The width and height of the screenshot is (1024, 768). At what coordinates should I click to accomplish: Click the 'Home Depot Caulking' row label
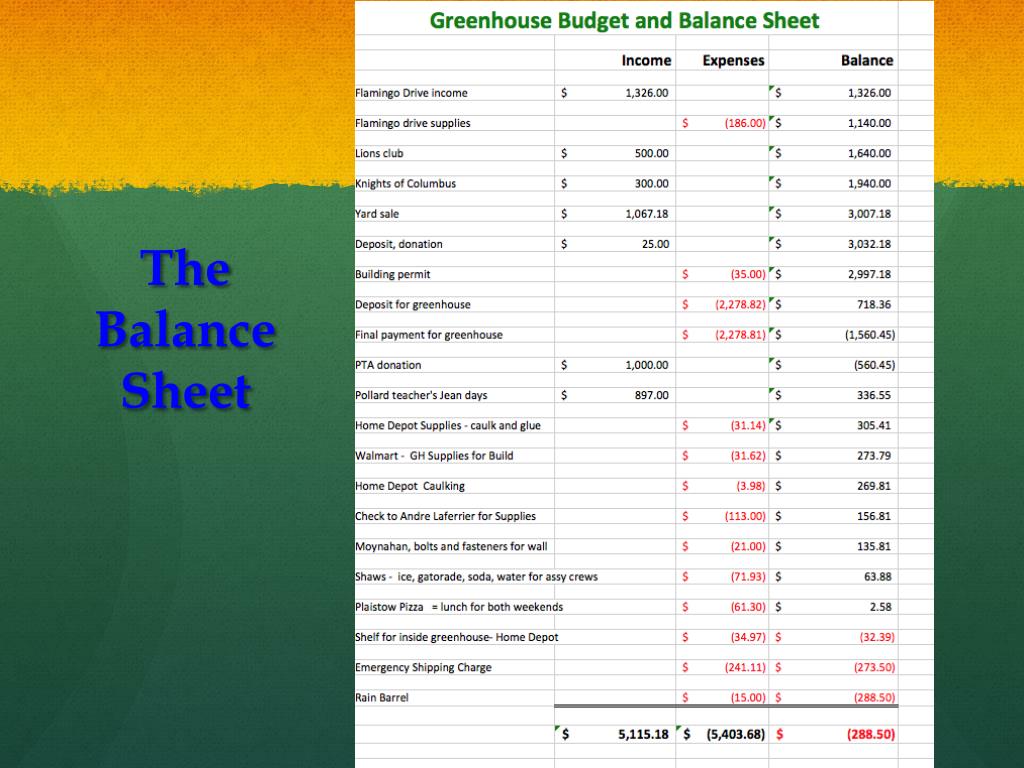[x=410, y=486]
